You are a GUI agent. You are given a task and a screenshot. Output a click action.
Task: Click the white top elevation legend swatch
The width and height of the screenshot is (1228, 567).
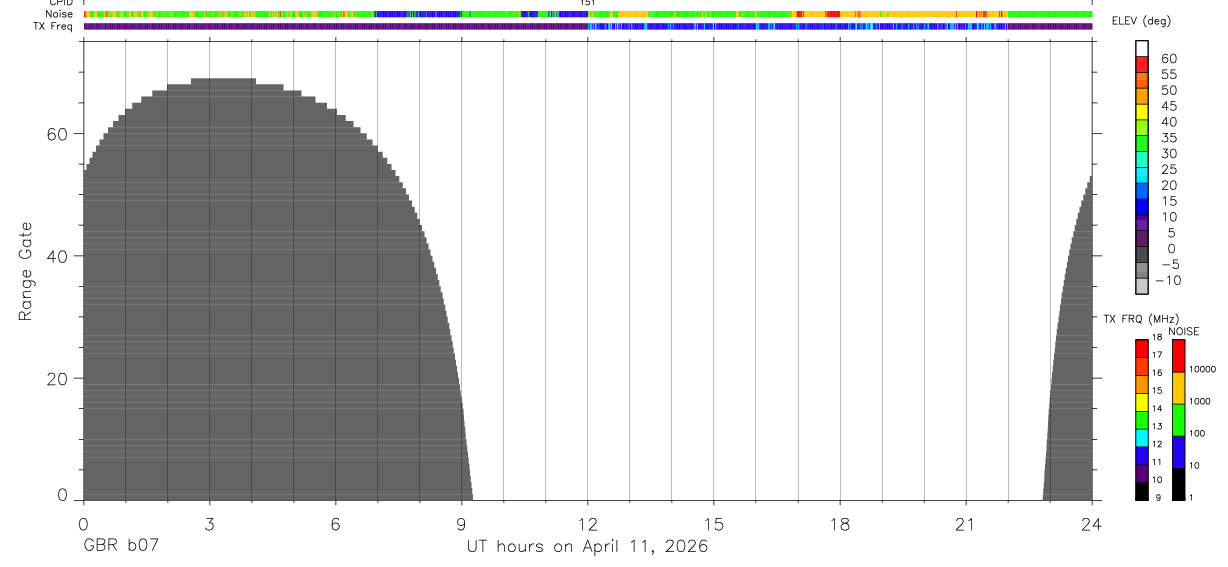1142,49
